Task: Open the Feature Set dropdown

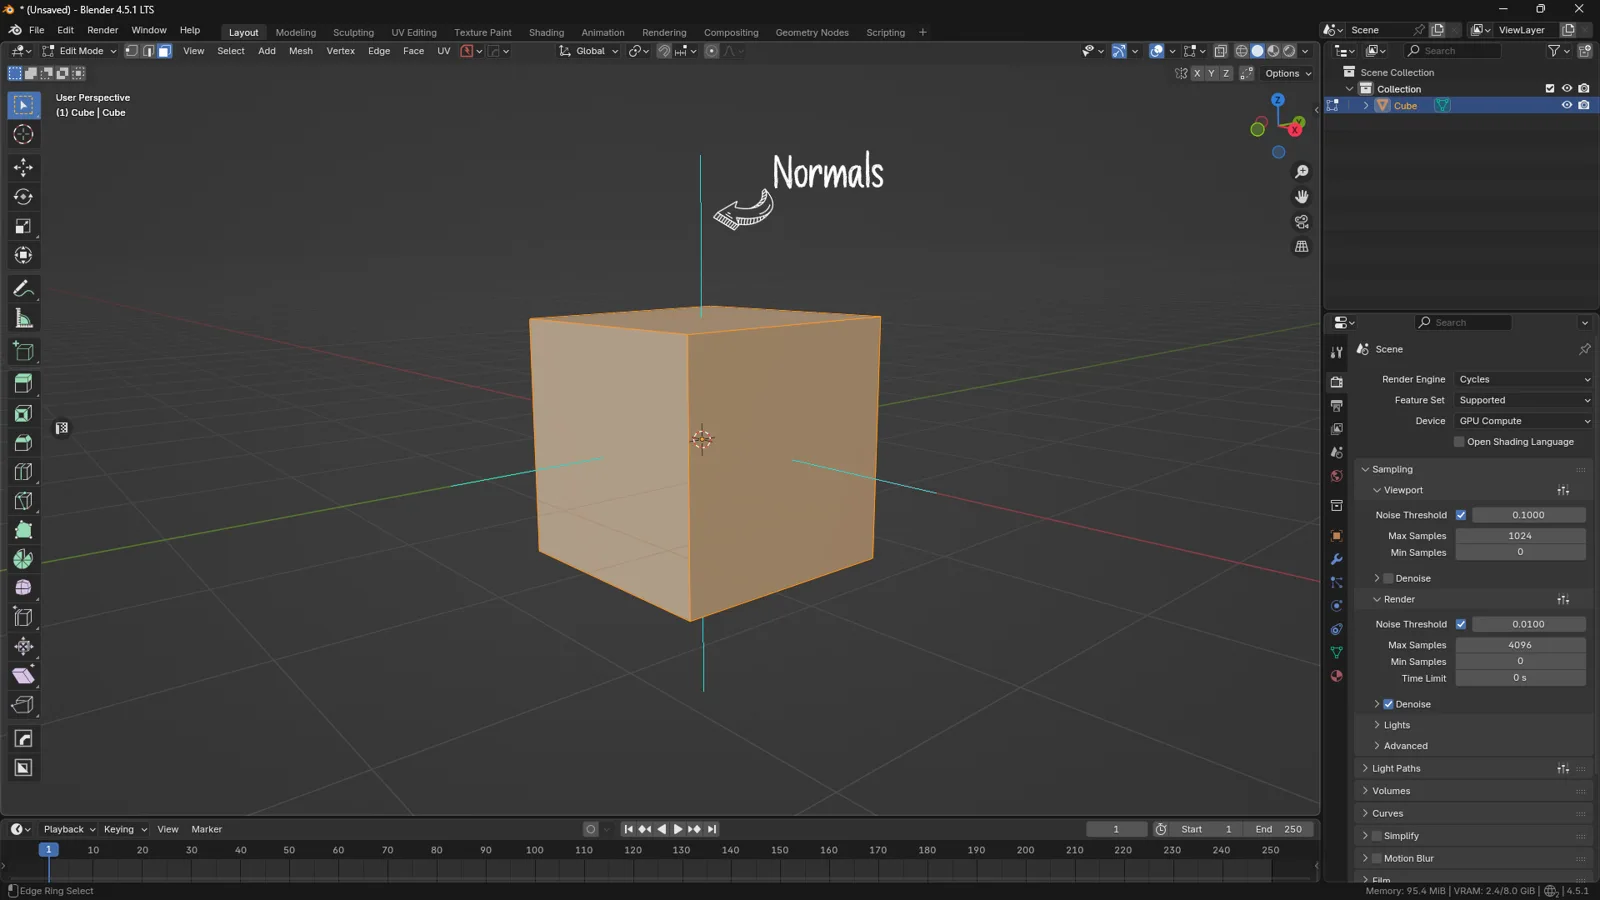Action: 1523,400
